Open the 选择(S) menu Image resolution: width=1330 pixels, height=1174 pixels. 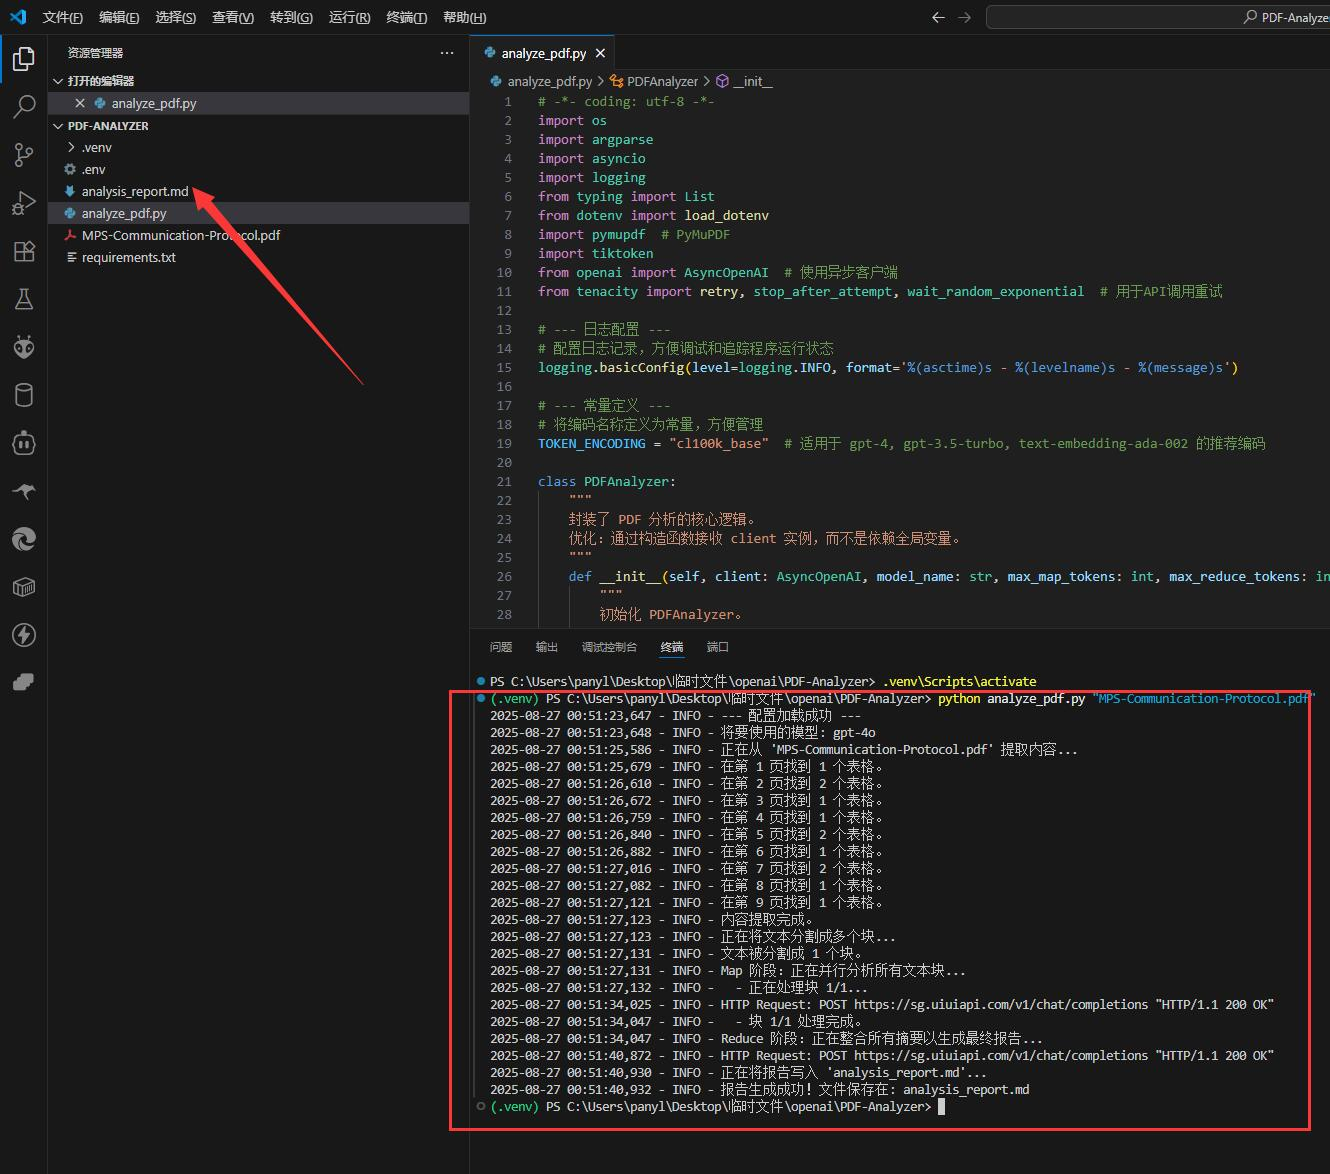pos(175,17)
